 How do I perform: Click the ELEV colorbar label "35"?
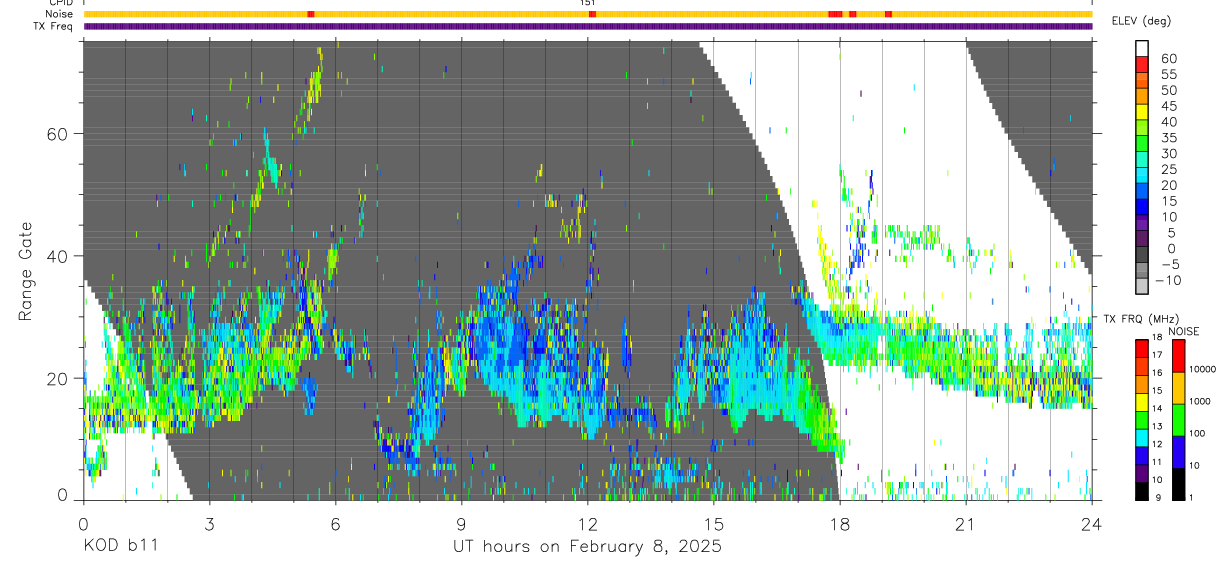coord(1167,138)
